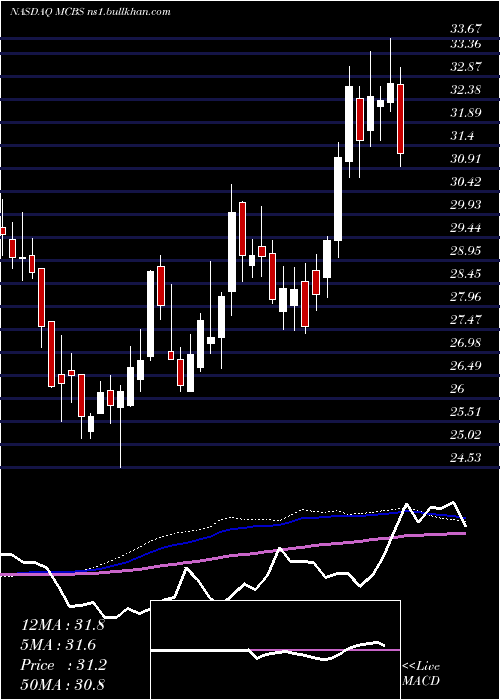
Task: Click the 32.87 price axis label
Action: coord(466,67)
